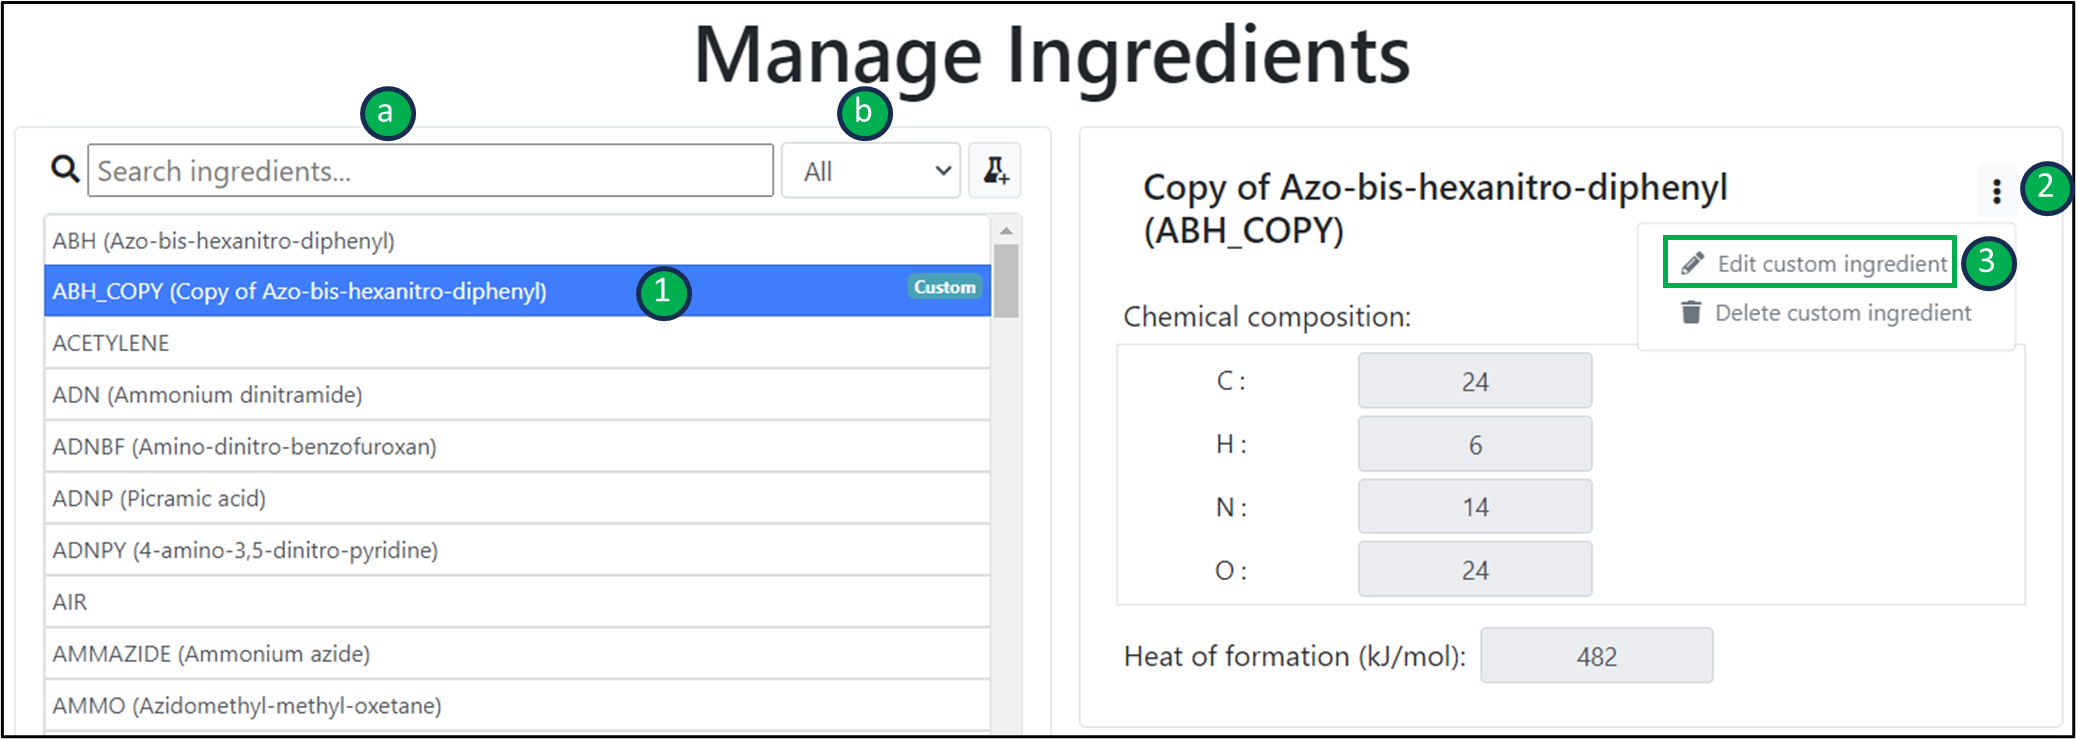Choose Delete custom ingredient menu option
The image size is (2076, 739).
point(1842,313)
